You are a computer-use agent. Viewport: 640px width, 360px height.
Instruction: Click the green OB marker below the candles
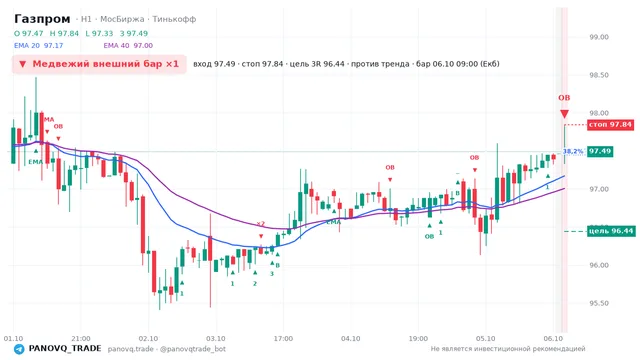(x=429, y=237)
